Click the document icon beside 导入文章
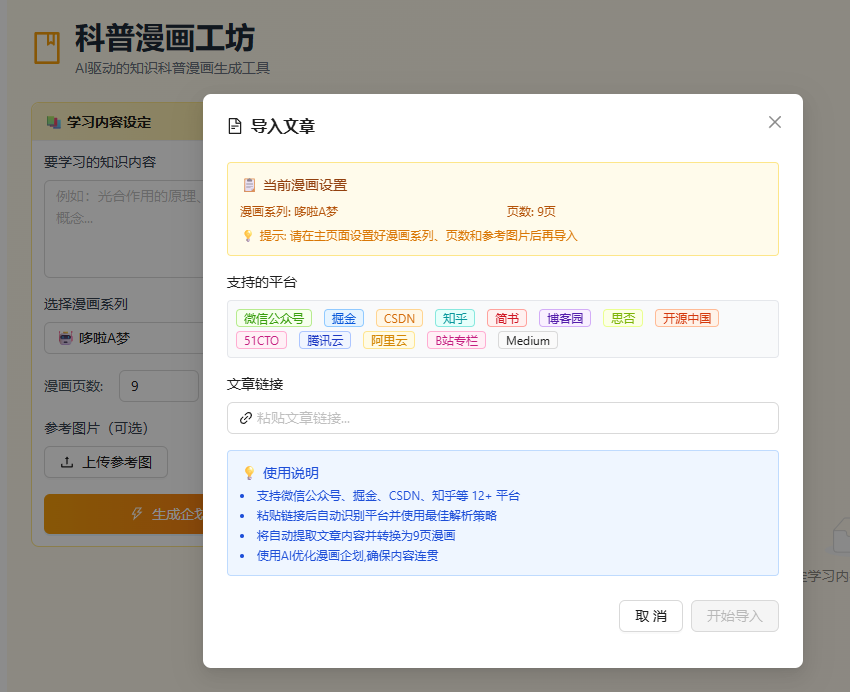 coord(235,126)
